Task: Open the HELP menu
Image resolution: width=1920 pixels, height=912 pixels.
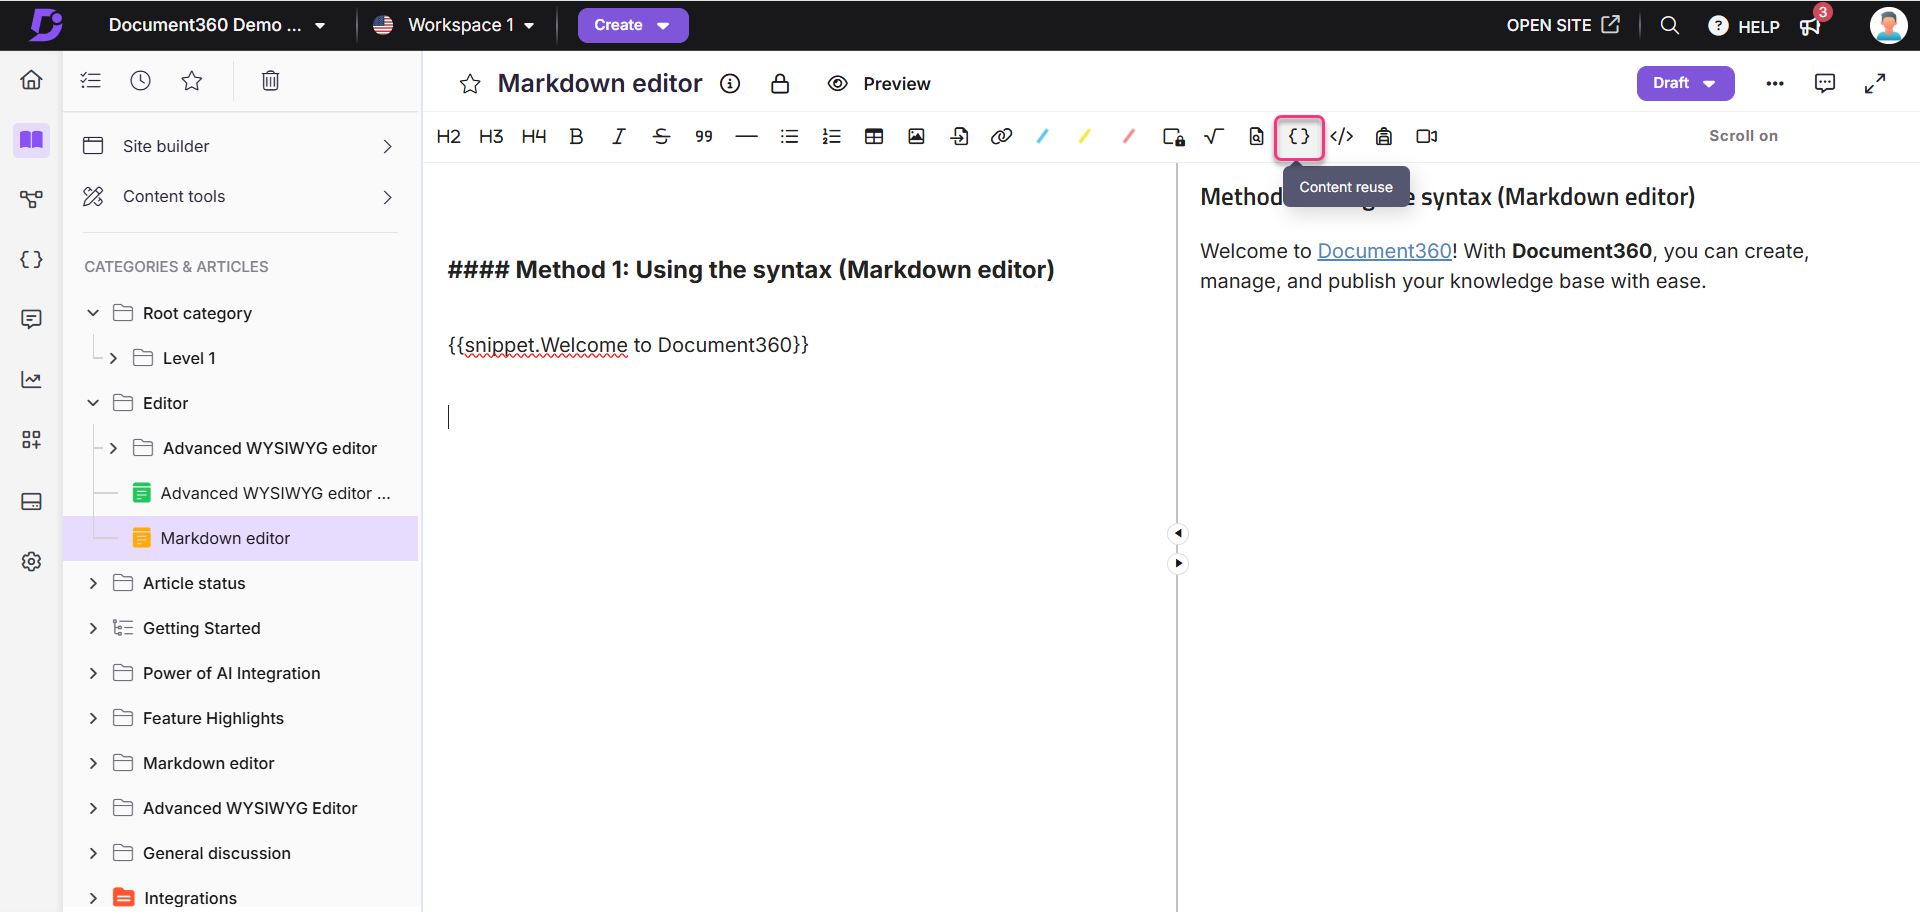Action: click(x=1744, y=26)
